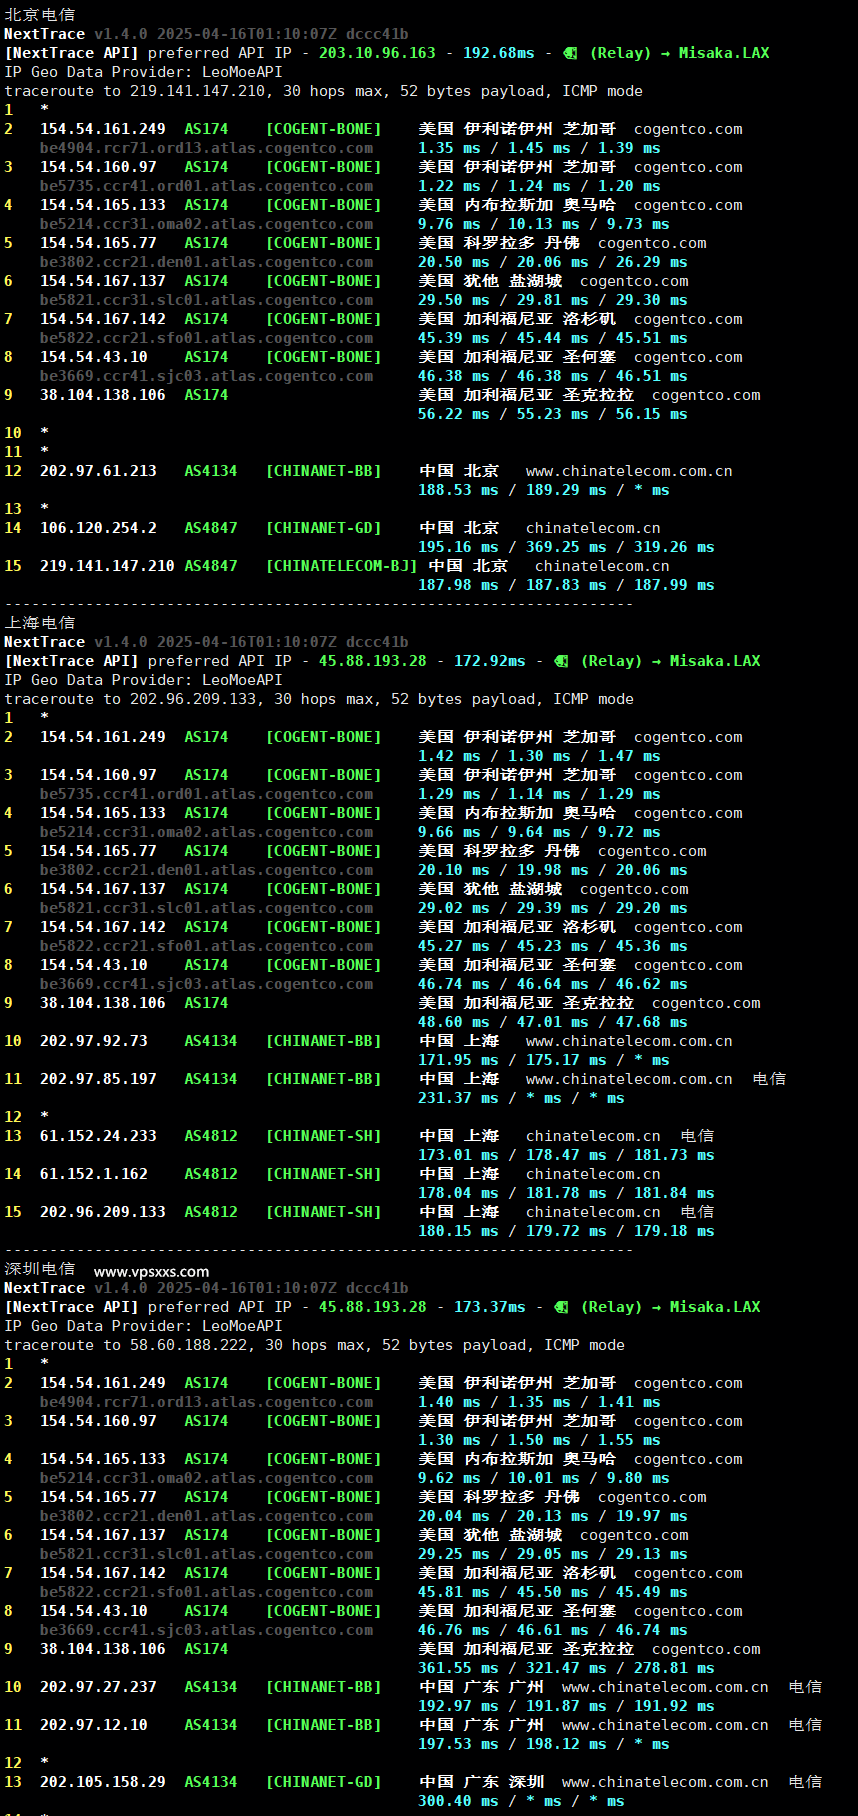Select the latency value 173.01 ms

tap(458, 1155)
